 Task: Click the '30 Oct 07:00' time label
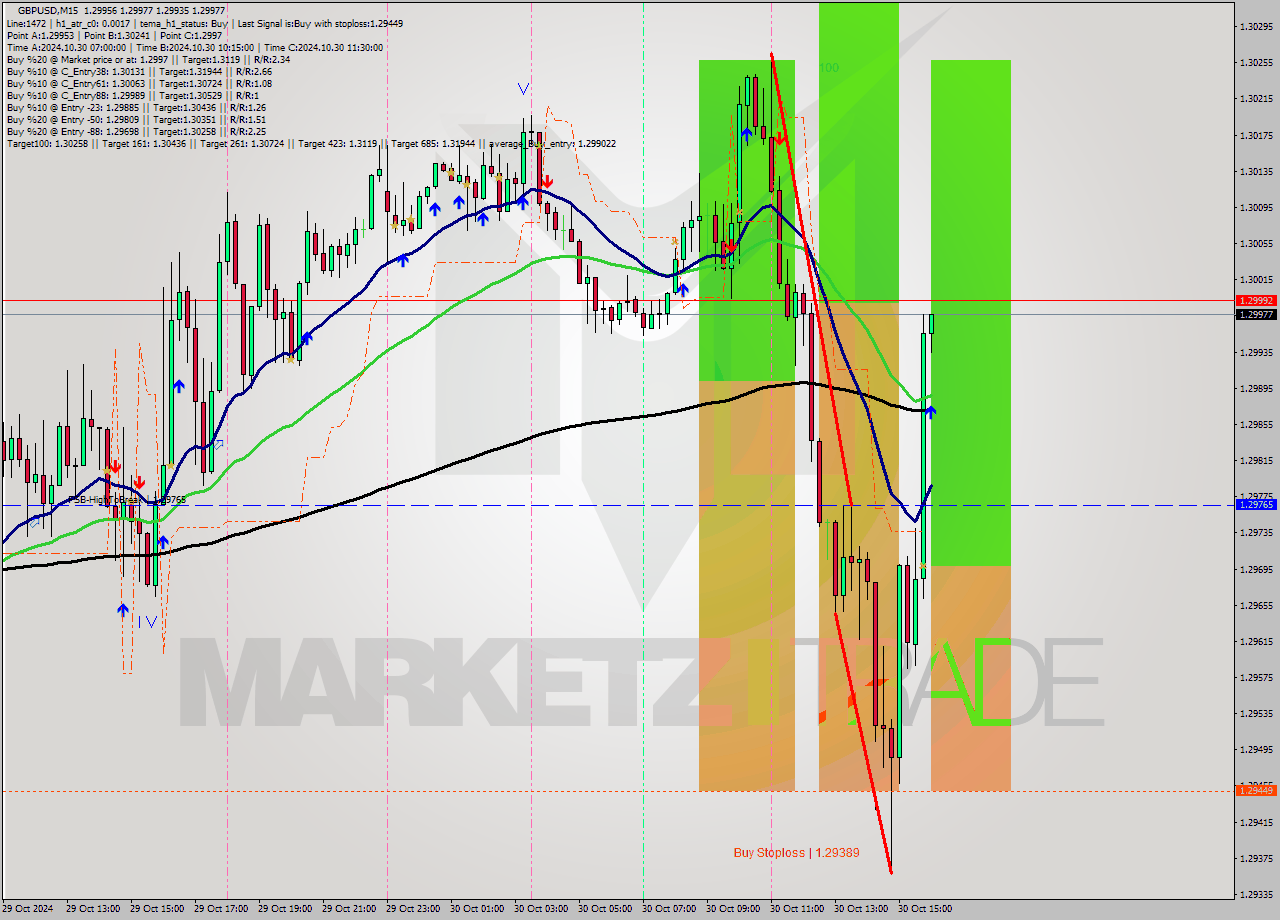[669, 909]
